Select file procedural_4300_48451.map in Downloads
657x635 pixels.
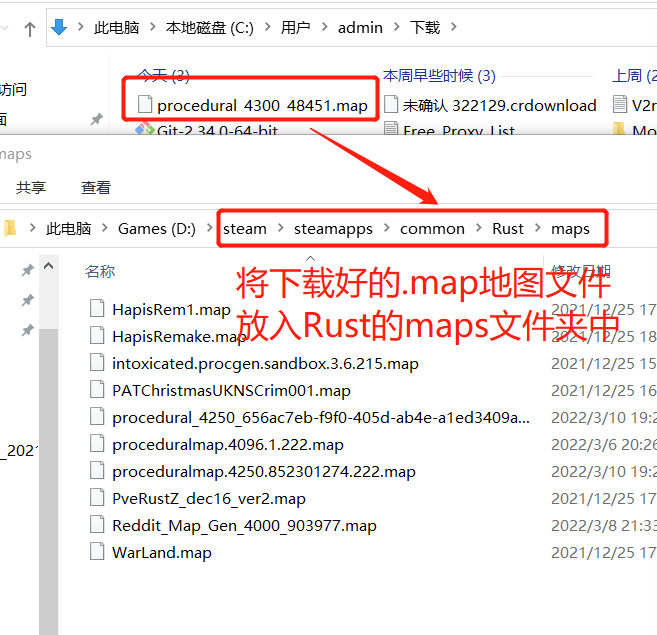[x=253, y=105]
